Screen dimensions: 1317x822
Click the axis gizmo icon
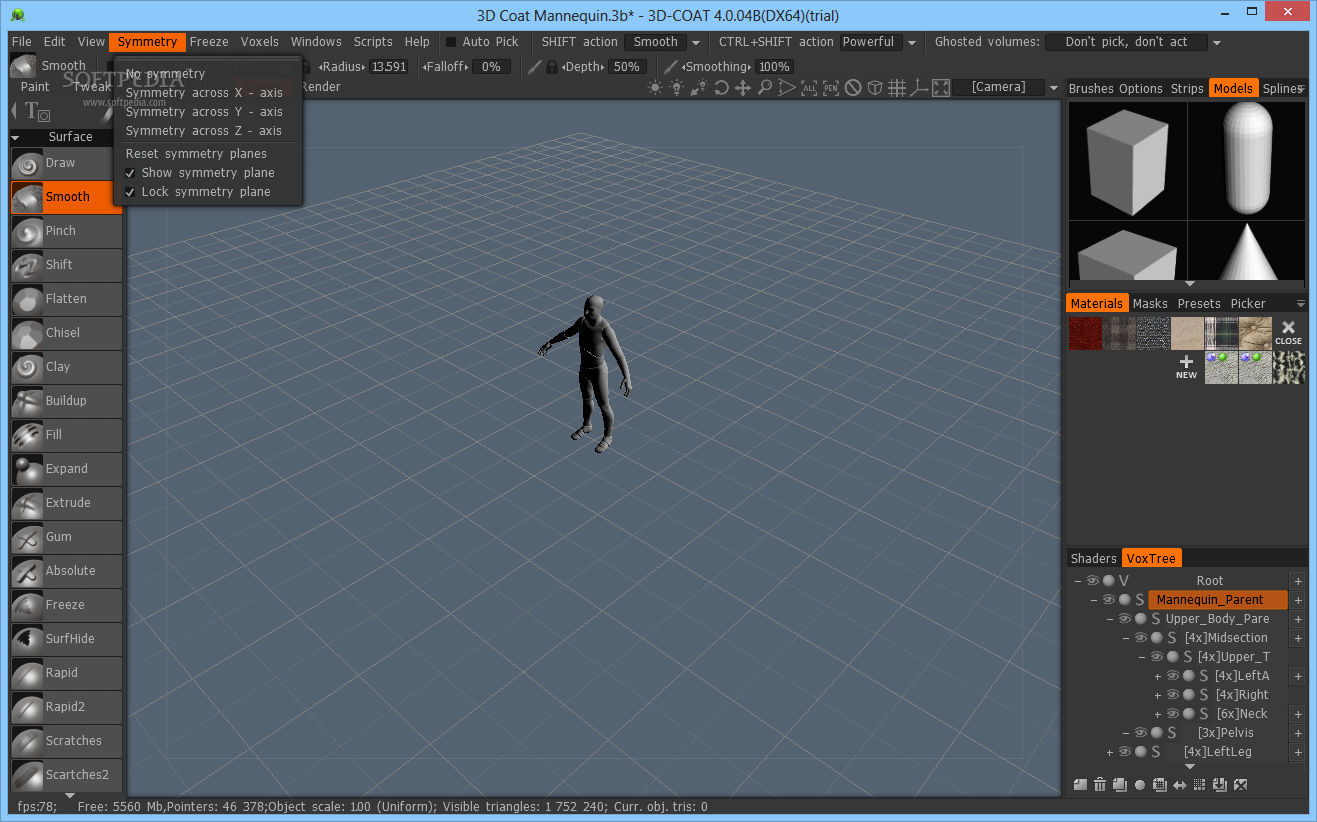tap(919, 88)
